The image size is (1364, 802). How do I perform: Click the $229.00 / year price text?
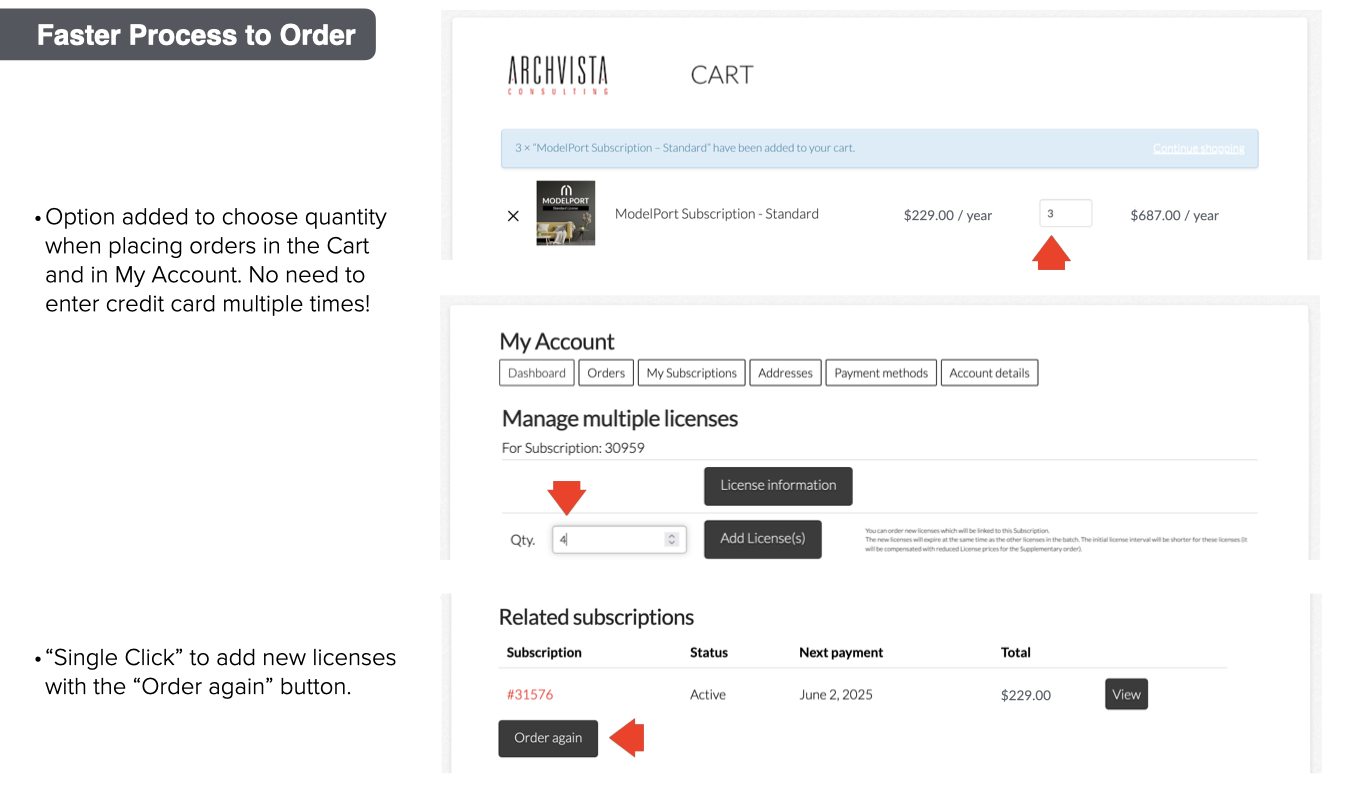pos(948,215)
